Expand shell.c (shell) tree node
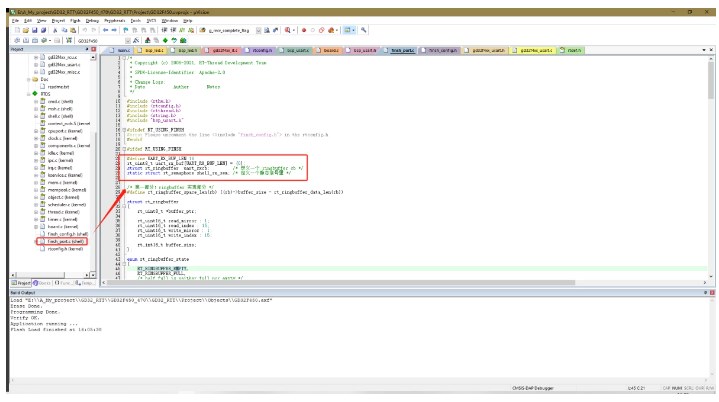The height and width of the screenshot is (402, 719). point(36,116)
